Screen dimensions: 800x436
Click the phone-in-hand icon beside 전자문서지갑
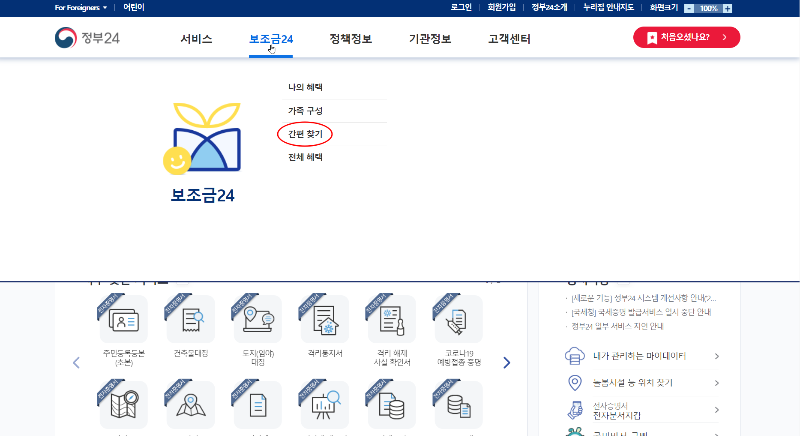(575, 410)
